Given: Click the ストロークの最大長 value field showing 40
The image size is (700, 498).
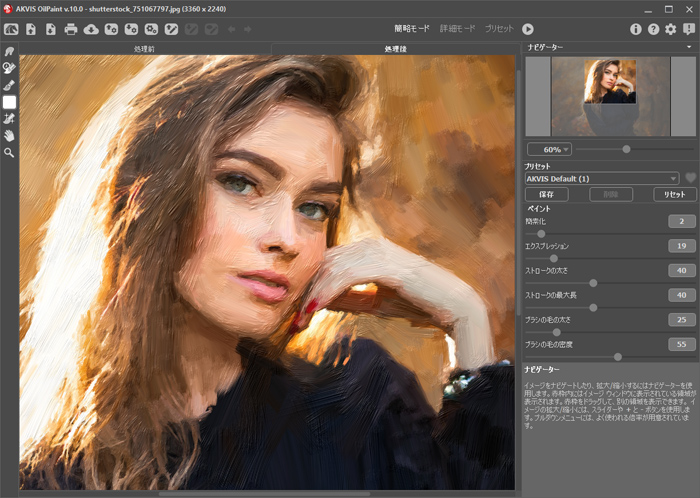Looking at the screenshot, I should (x=682, y=295).
